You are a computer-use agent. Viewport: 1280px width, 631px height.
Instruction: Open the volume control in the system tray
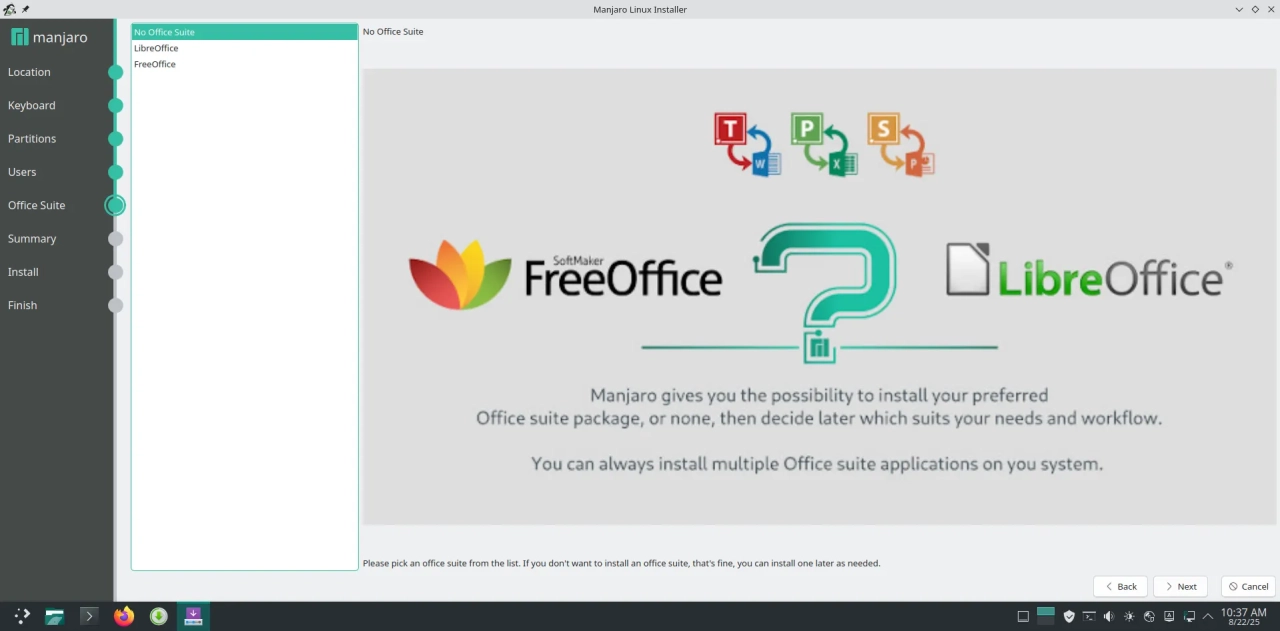point(1108,616)
